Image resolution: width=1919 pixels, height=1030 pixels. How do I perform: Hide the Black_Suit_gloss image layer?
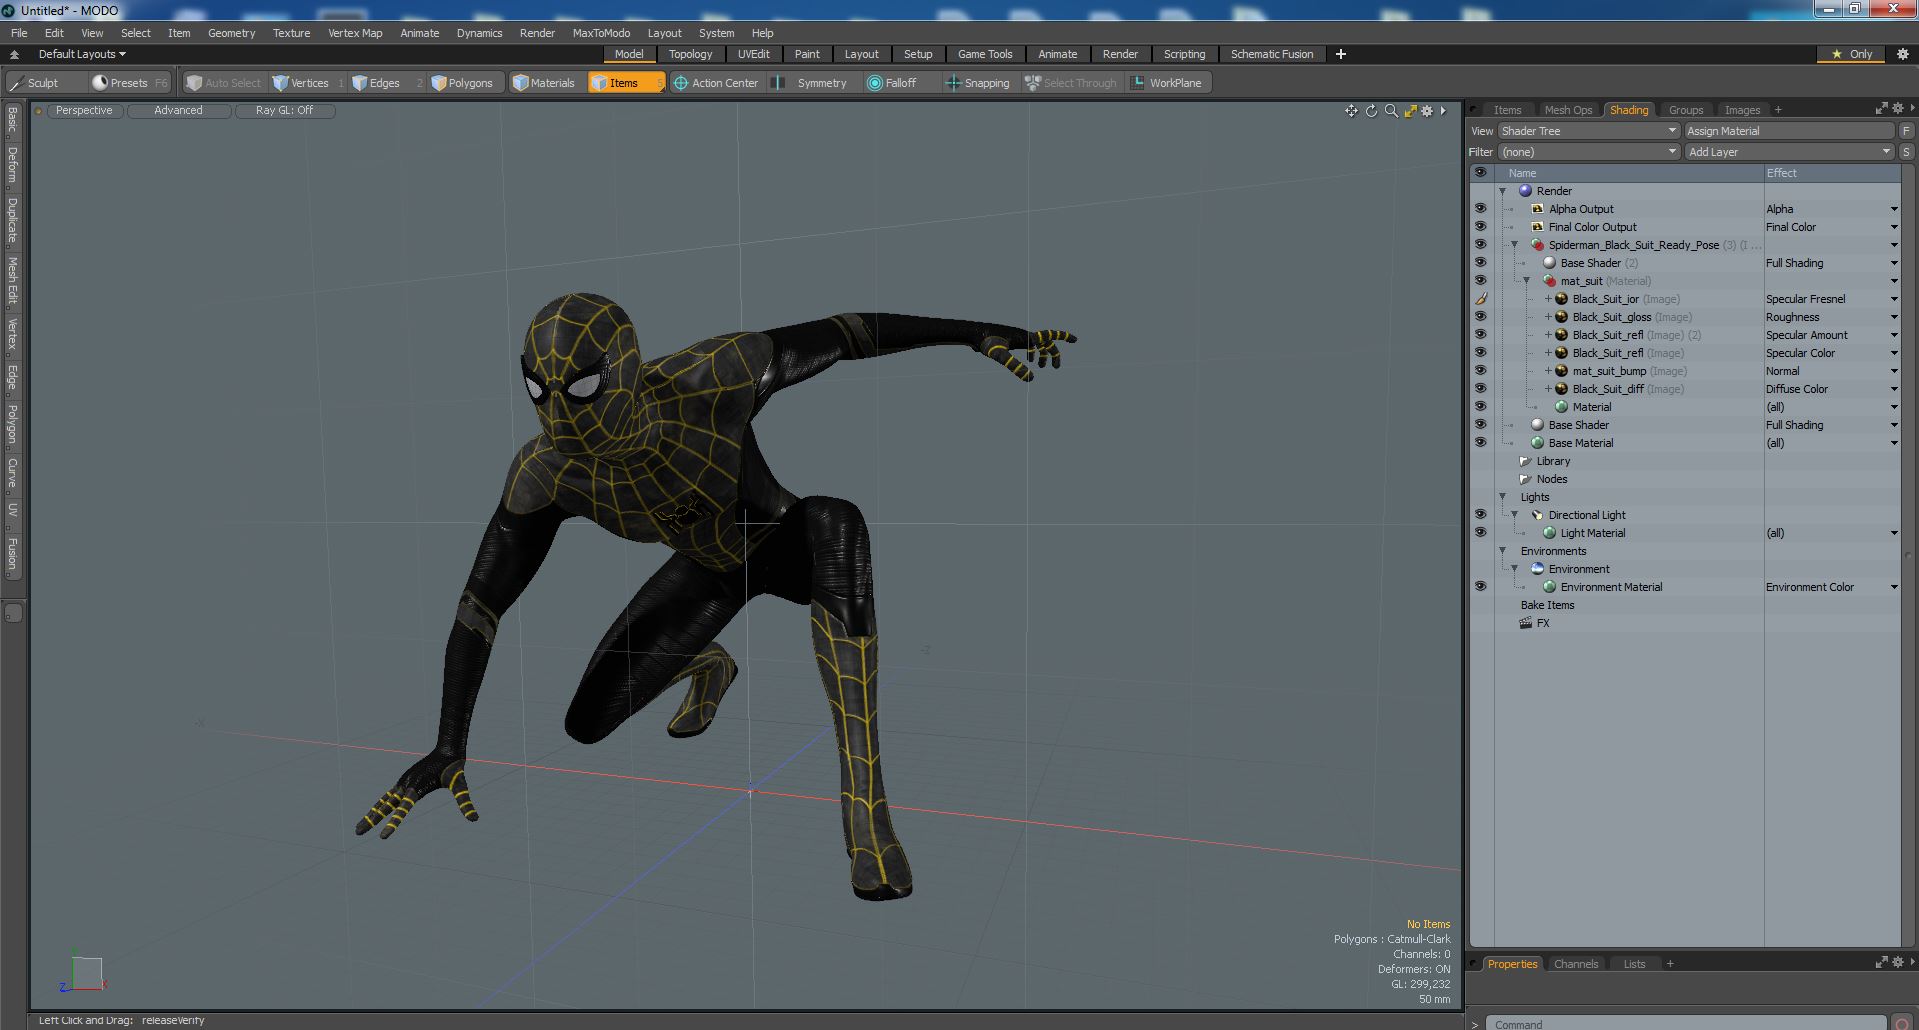pyautogui.click(x=1480, y=317)
